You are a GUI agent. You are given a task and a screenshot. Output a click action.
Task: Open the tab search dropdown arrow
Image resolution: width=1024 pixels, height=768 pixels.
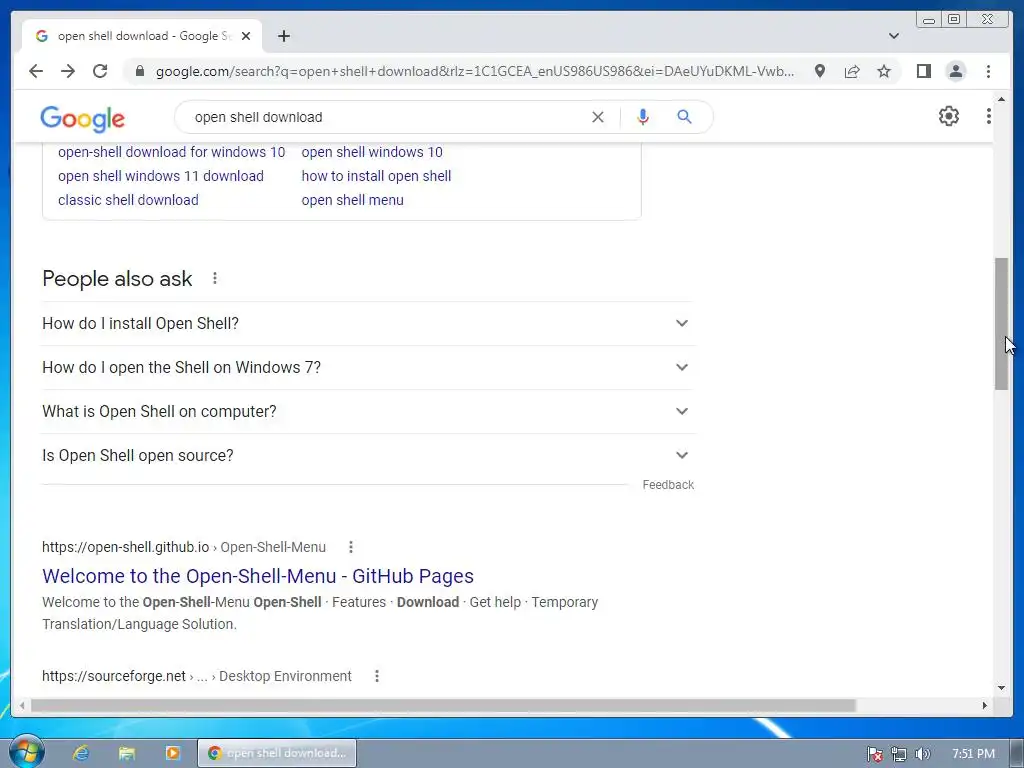point(893,36)
